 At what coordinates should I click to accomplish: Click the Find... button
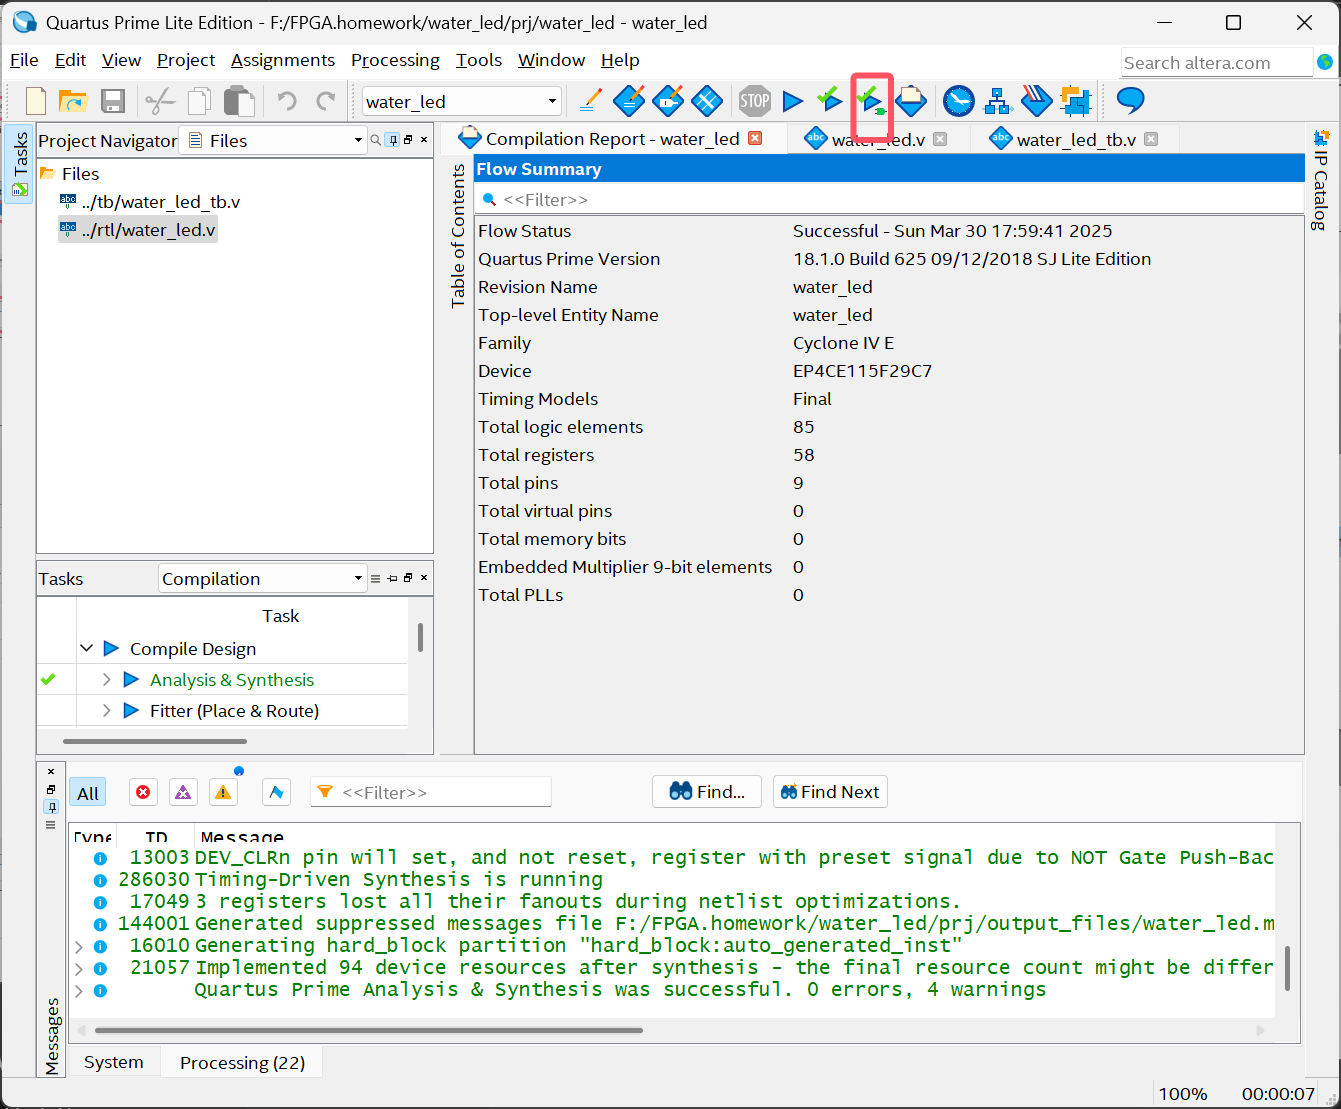(x=707, y=792)
